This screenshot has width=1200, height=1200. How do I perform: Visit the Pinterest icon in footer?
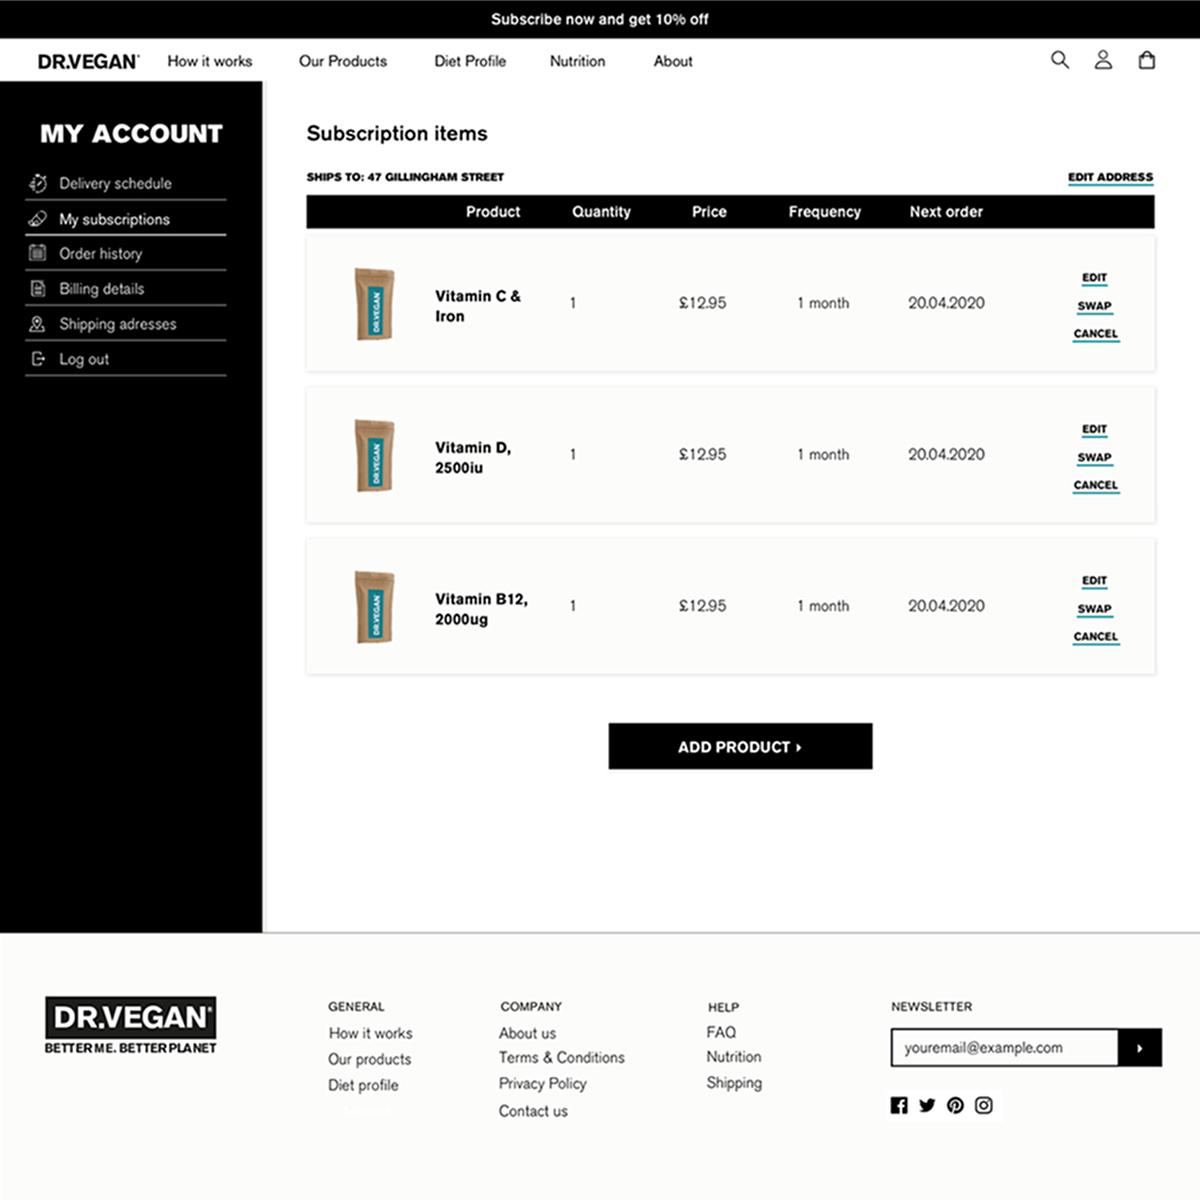[x=955, y=1105]
